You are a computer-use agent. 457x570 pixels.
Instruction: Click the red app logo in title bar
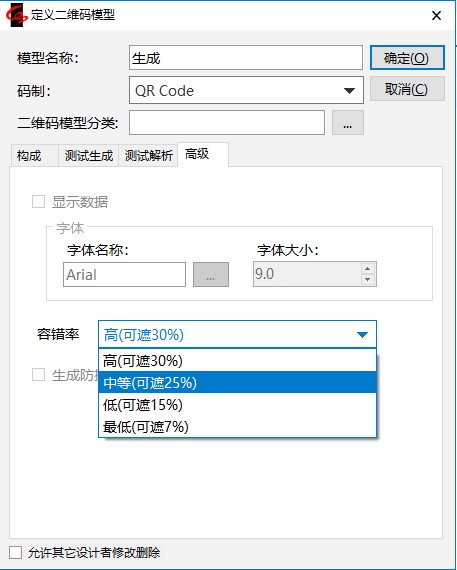pyautogui.click(x=17, y=15)
